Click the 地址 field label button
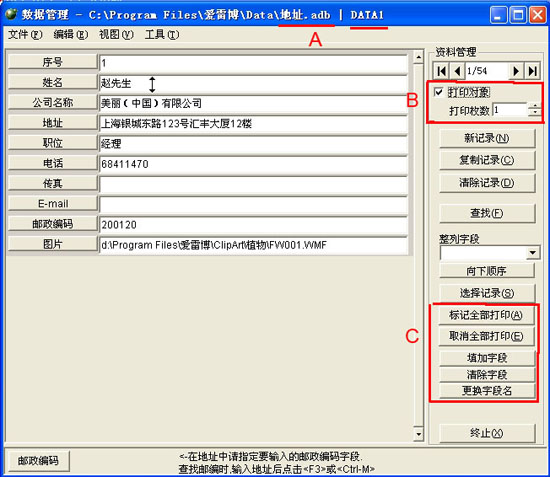The height and width of the screenshot is (477, 550). pos(53,123)
